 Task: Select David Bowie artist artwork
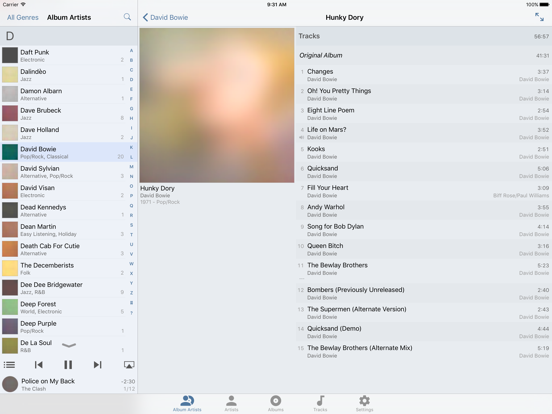click(x=10, y=152)
